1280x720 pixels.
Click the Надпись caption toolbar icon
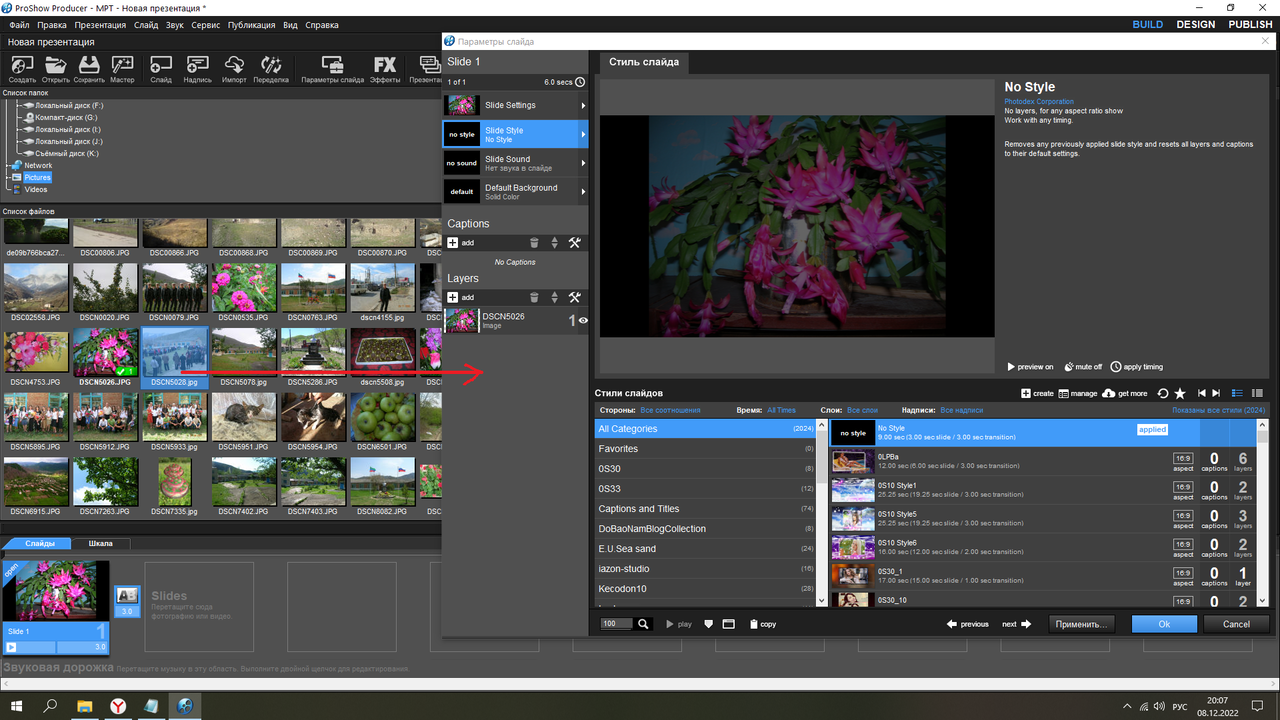197,69
